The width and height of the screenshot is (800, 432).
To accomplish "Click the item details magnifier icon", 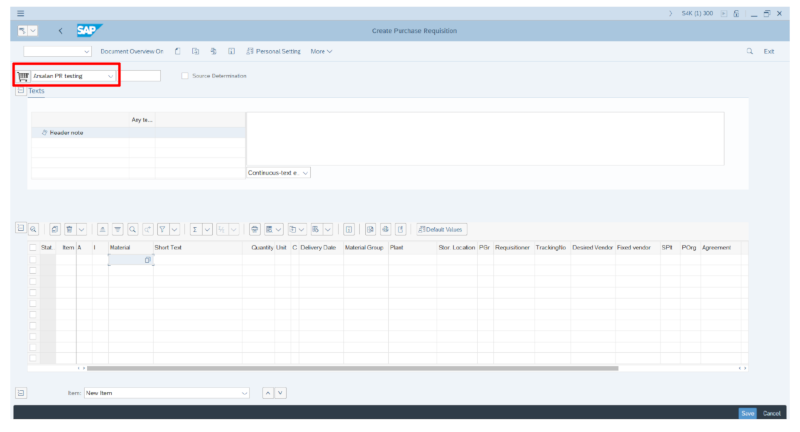I will coord(33,229).
